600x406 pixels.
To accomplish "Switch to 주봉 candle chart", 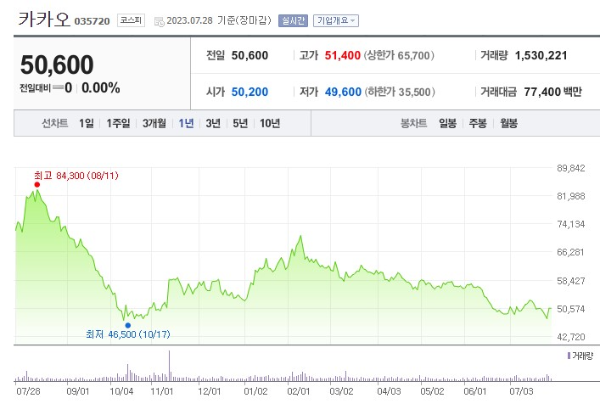I will (478, 123).
